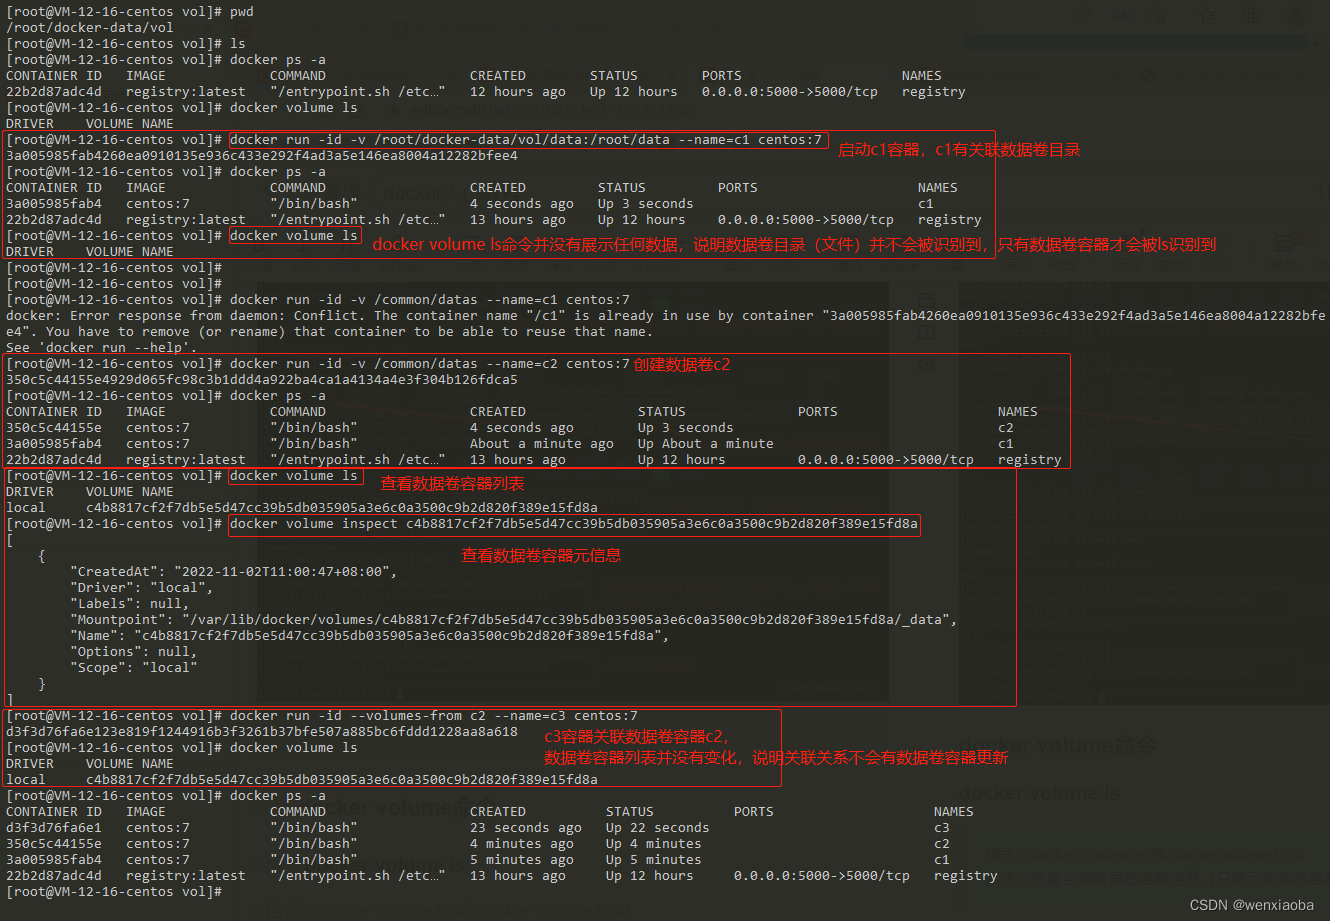Click the '12 hours ago' CREATED value
This screenshot has width=1330, height=921.
coord(518,92)
